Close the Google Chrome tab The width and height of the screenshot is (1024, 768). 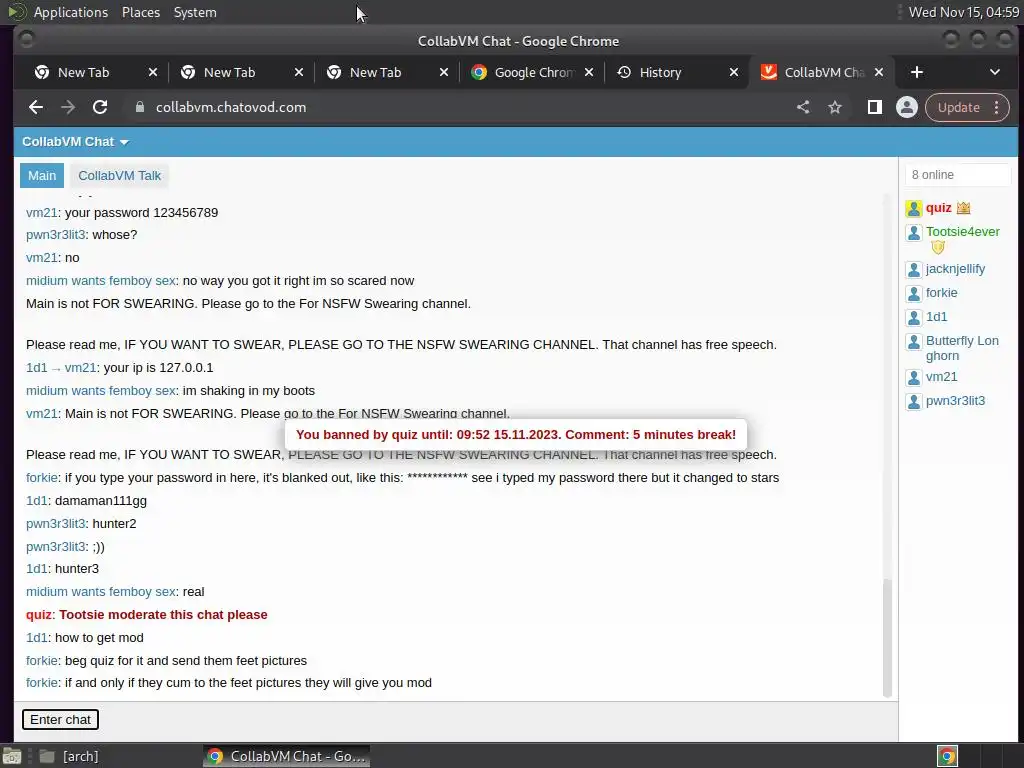click(589, 72)
